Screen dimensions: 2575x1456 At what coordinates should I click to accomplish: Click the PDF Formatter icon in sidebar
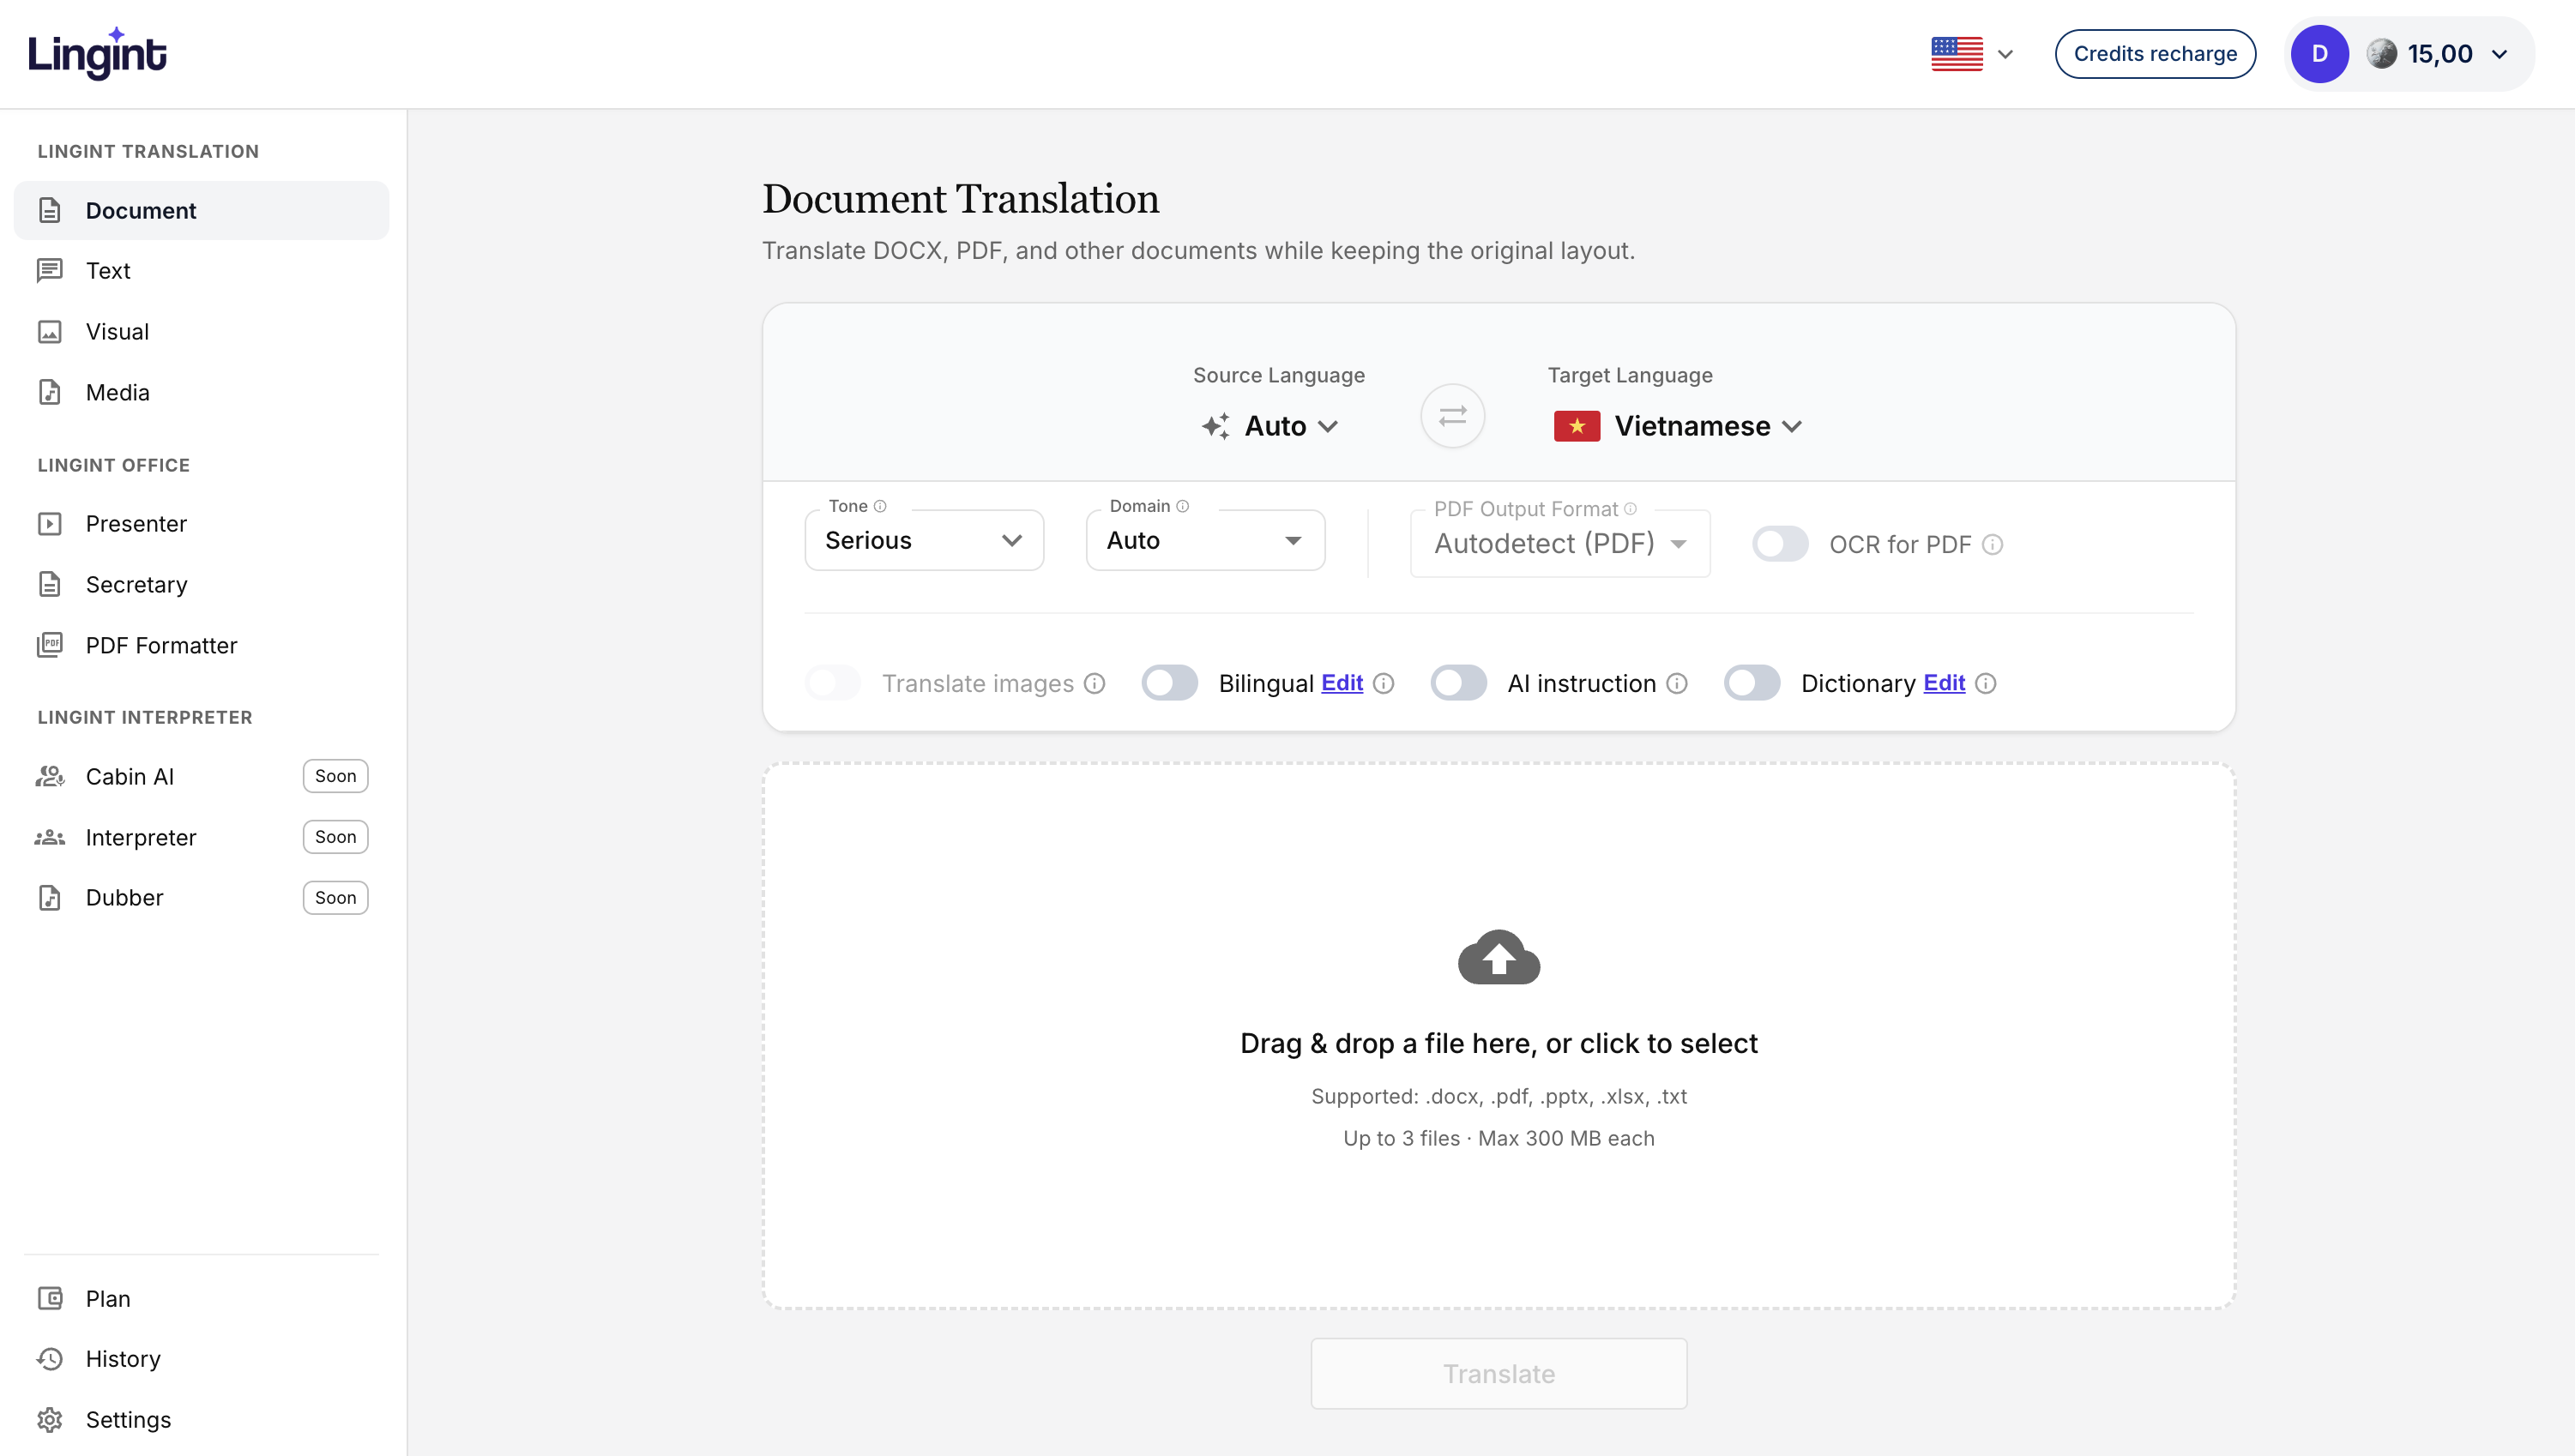click(x=50, y=645)
